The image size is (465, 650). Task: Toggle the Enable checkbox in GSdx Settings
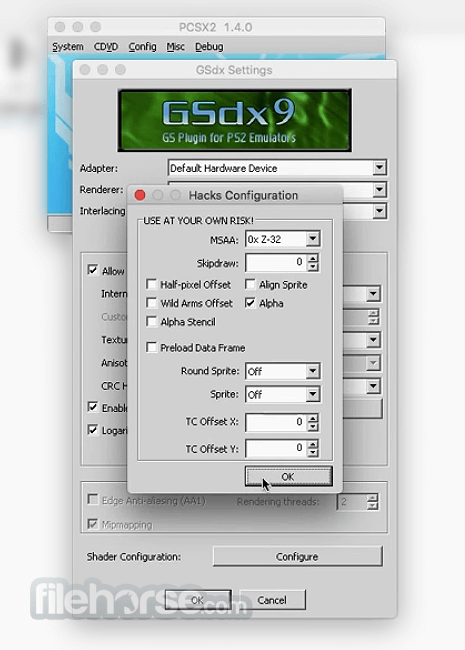tap(92, 407)
